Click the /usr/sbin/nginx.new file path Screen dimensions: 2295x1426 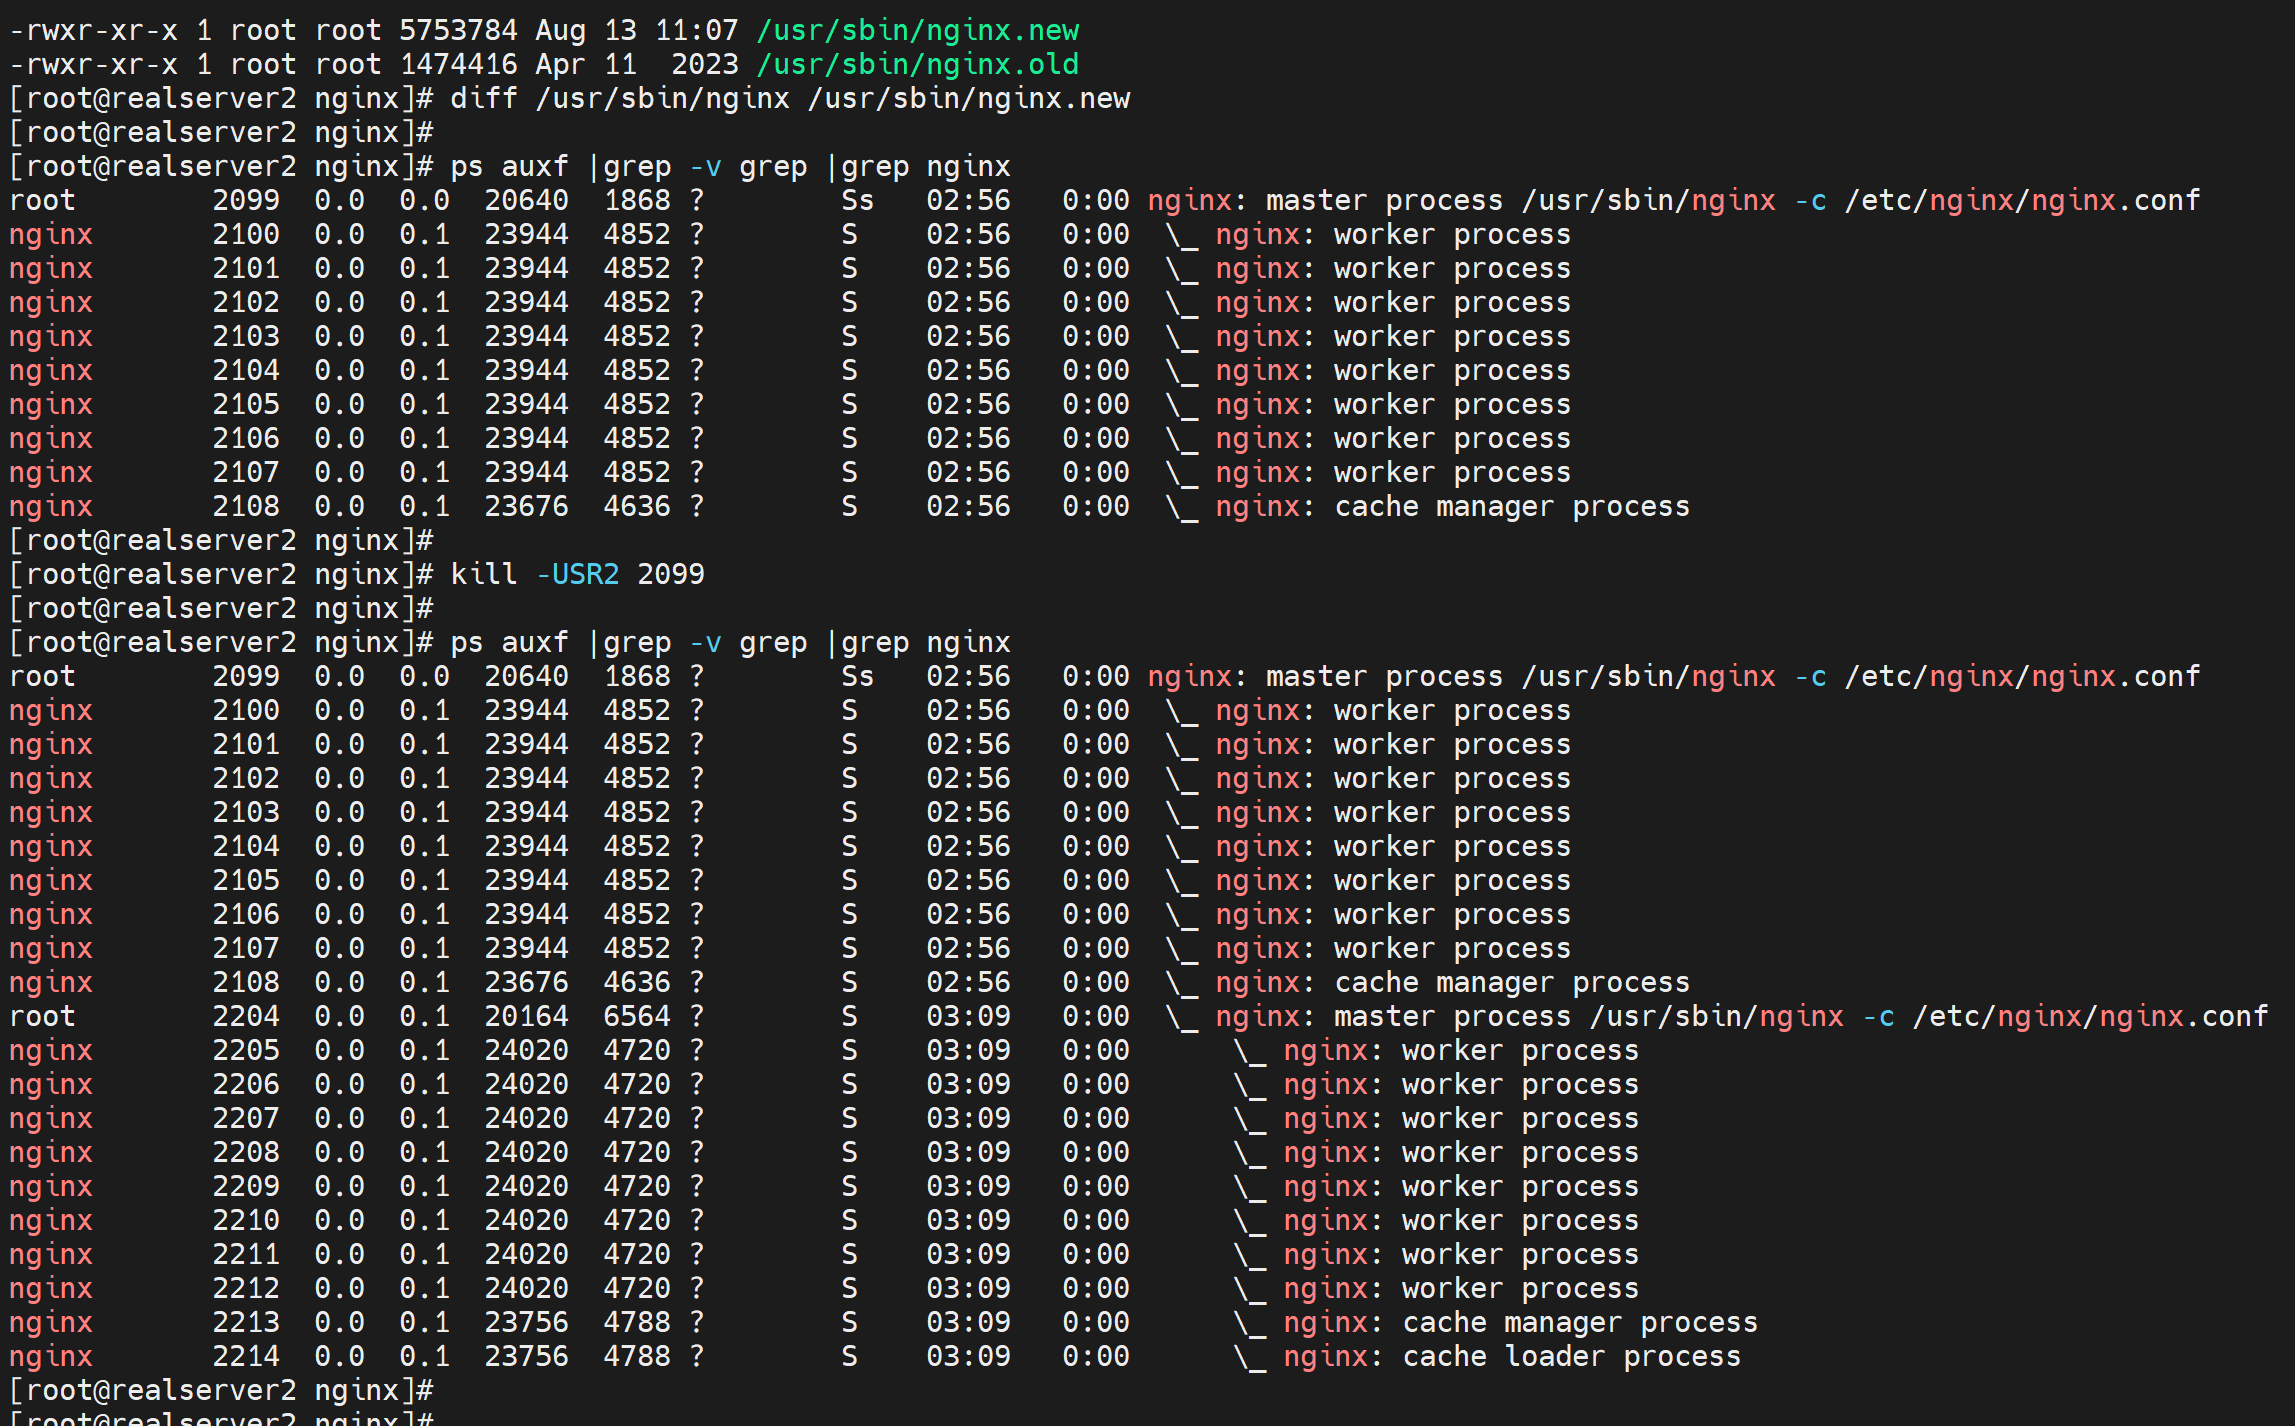tap(917, 30)
